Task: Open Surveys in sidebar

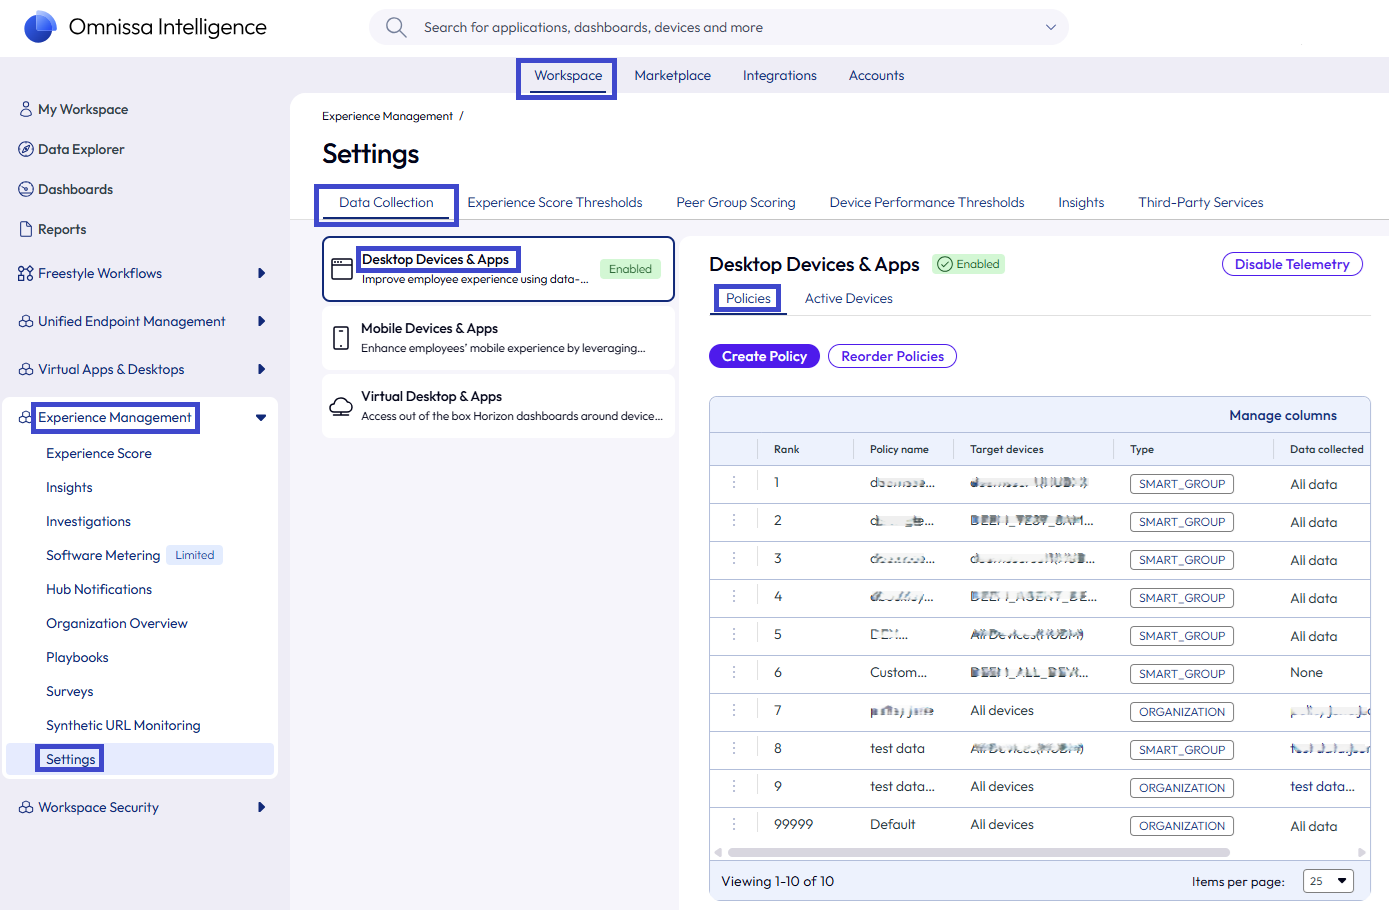Action: (x=69, y=691)
